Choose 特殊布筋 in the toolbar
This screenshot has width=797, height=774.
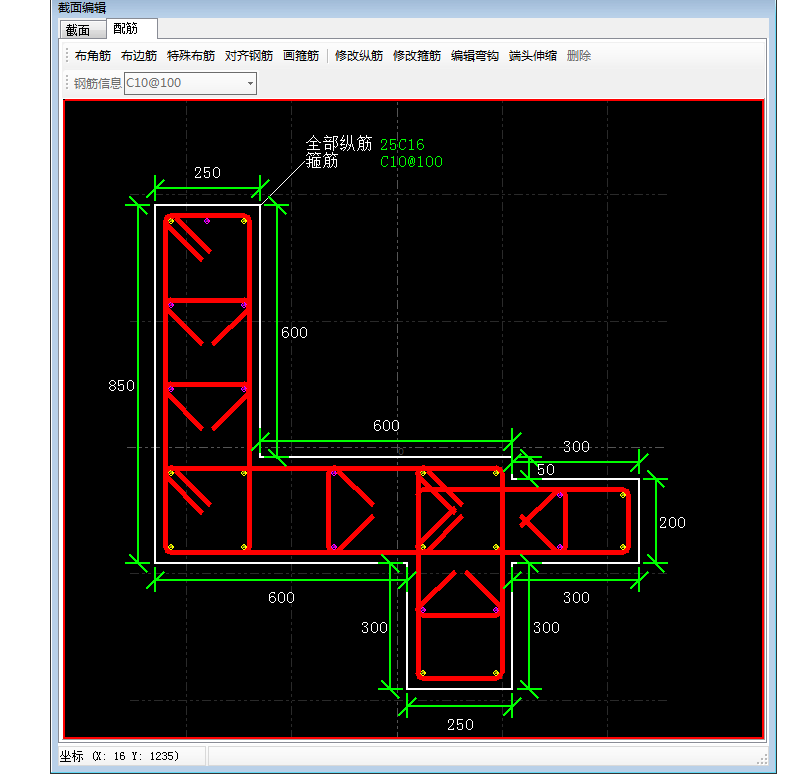[x=191, y=56]
